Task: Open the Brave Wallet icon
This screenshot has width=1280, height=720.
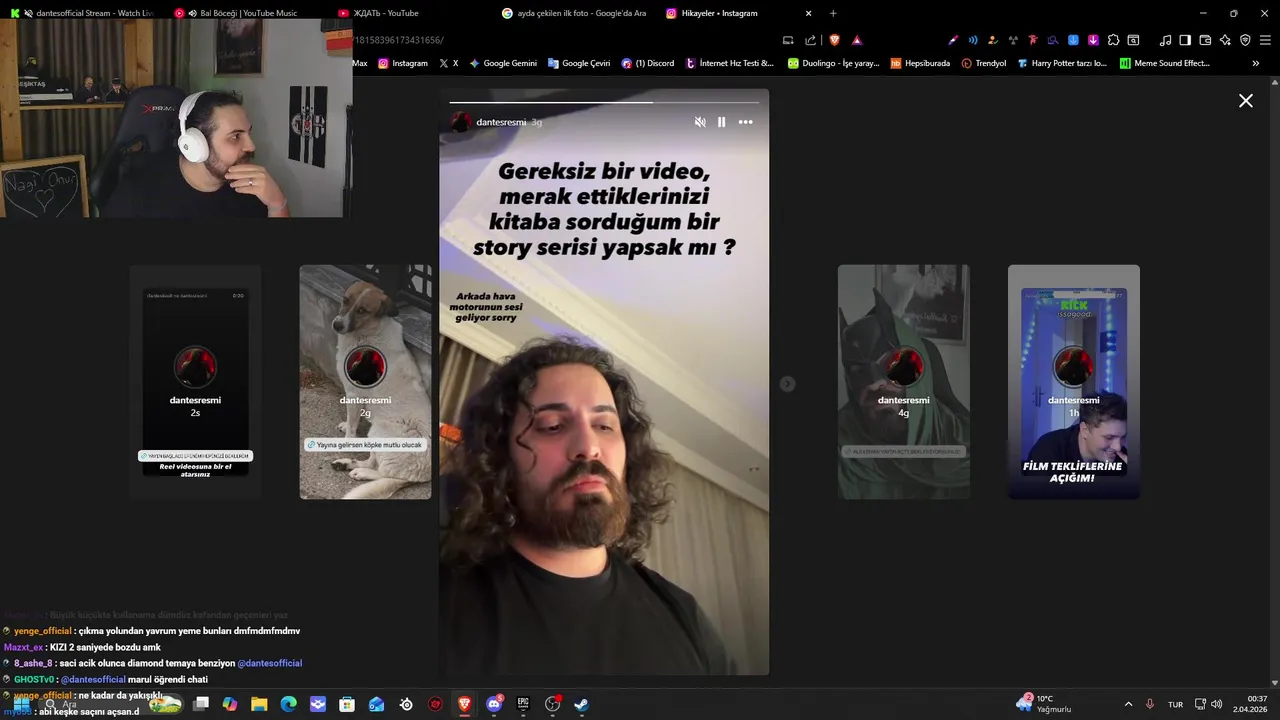Action: click(x=1205, y=40)
